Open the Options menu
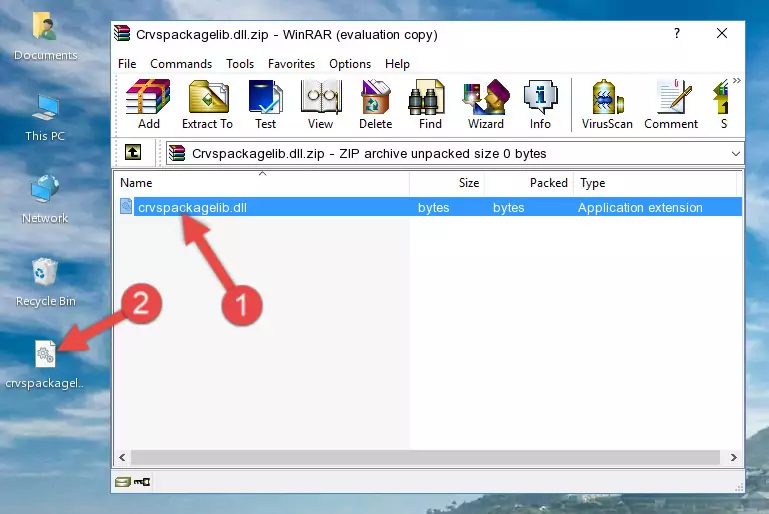769x514 pixels. tap(350, 64)
